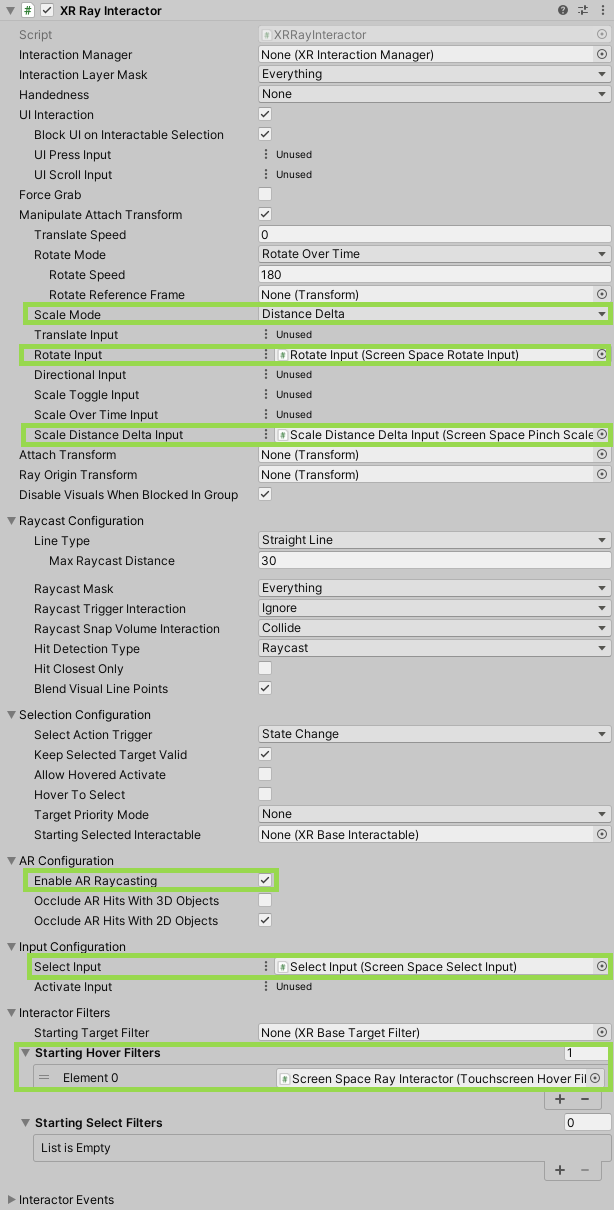Click object picker for Starting Target Filter
Image resolution: width=614 pixels, height=1210 pixels.
coord(602,1033)
